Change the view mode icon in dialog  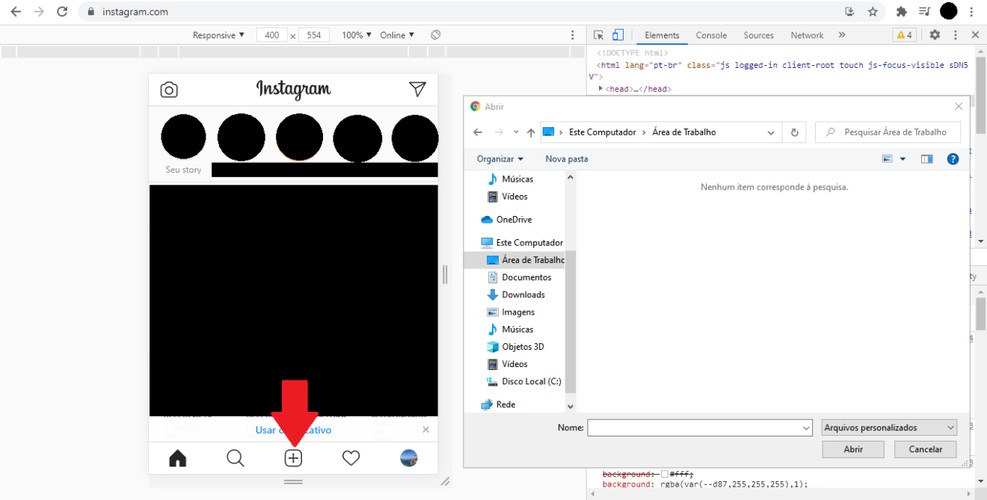coord(888,159)
